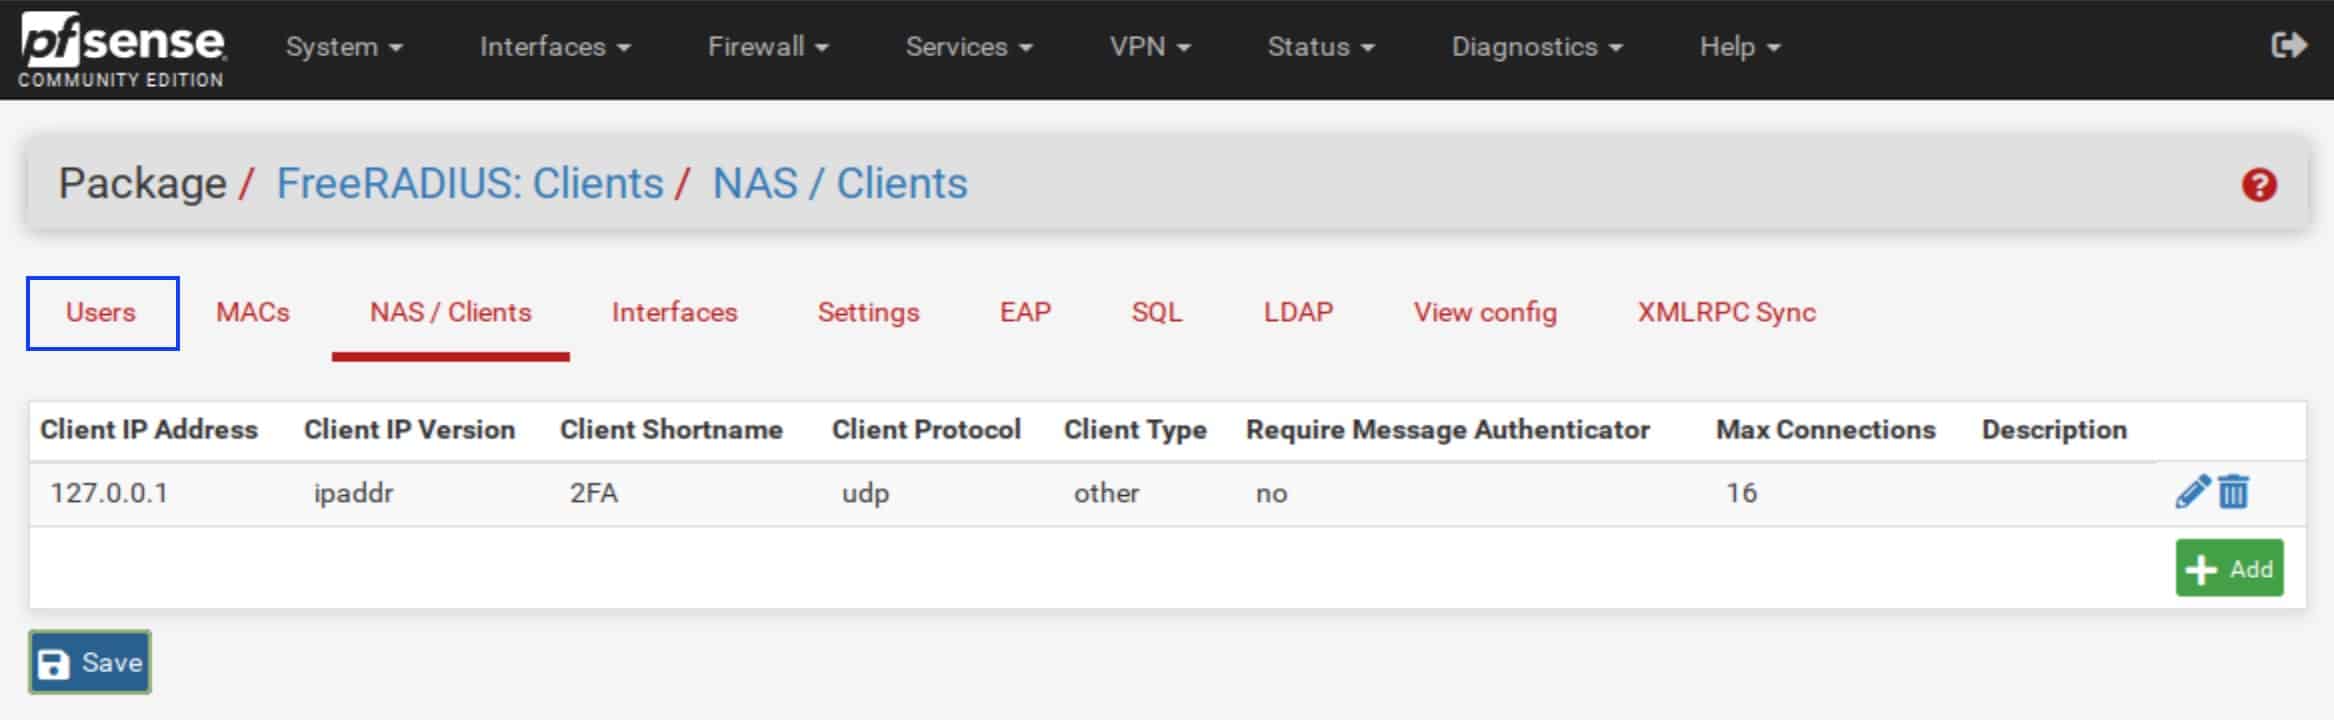The image size is (2334, 720).
Task: Open the Diagnostics menu
Action: (1537, 47)
